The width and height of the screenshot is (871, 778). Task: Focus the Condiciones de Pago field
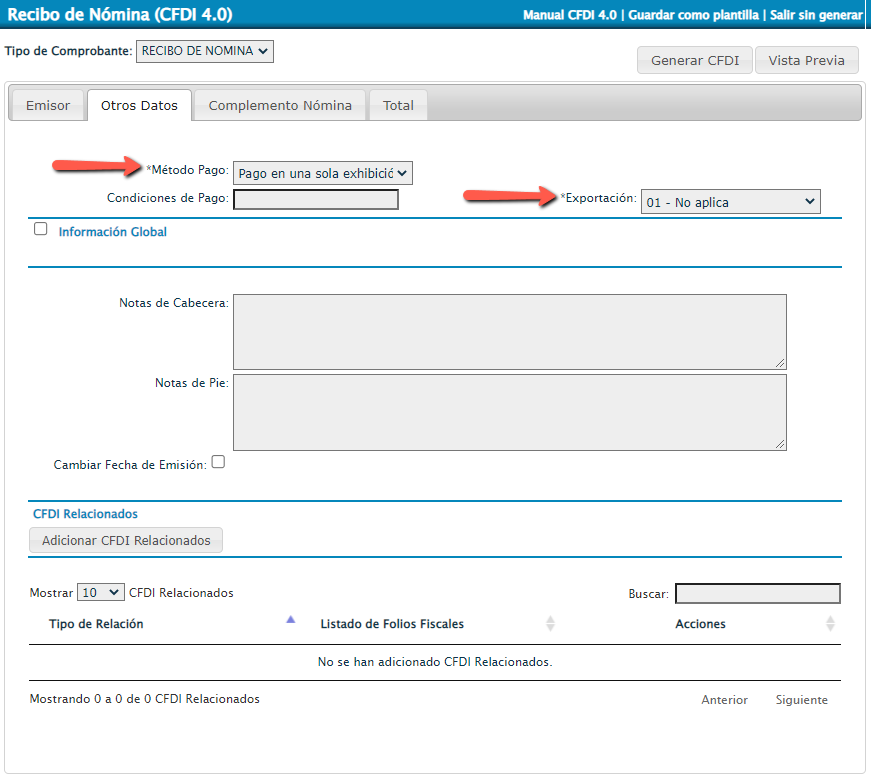point(316,199)
